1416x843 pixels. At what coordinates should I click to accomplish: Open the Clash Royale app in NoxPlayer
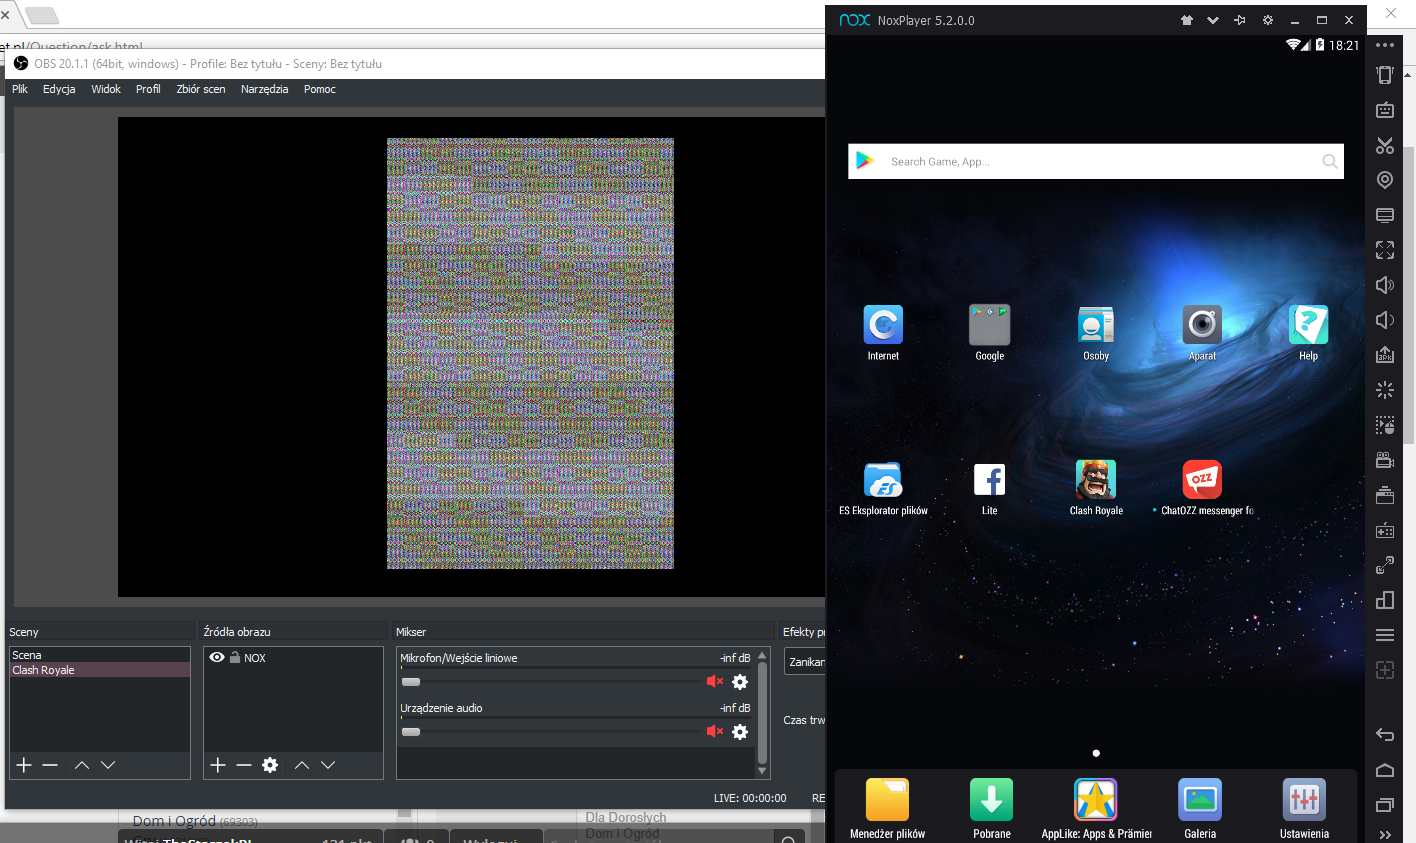[x=1095, y=481]
